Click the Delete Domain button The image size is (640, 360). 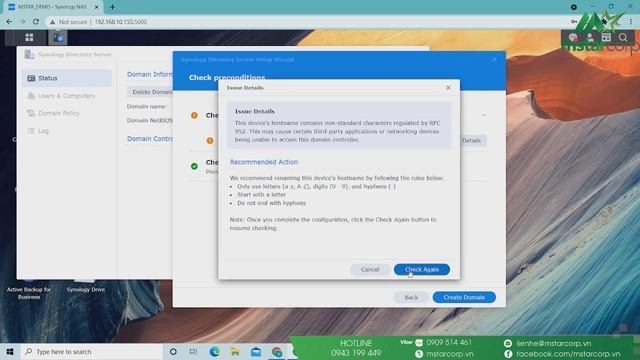click(150, 92)
